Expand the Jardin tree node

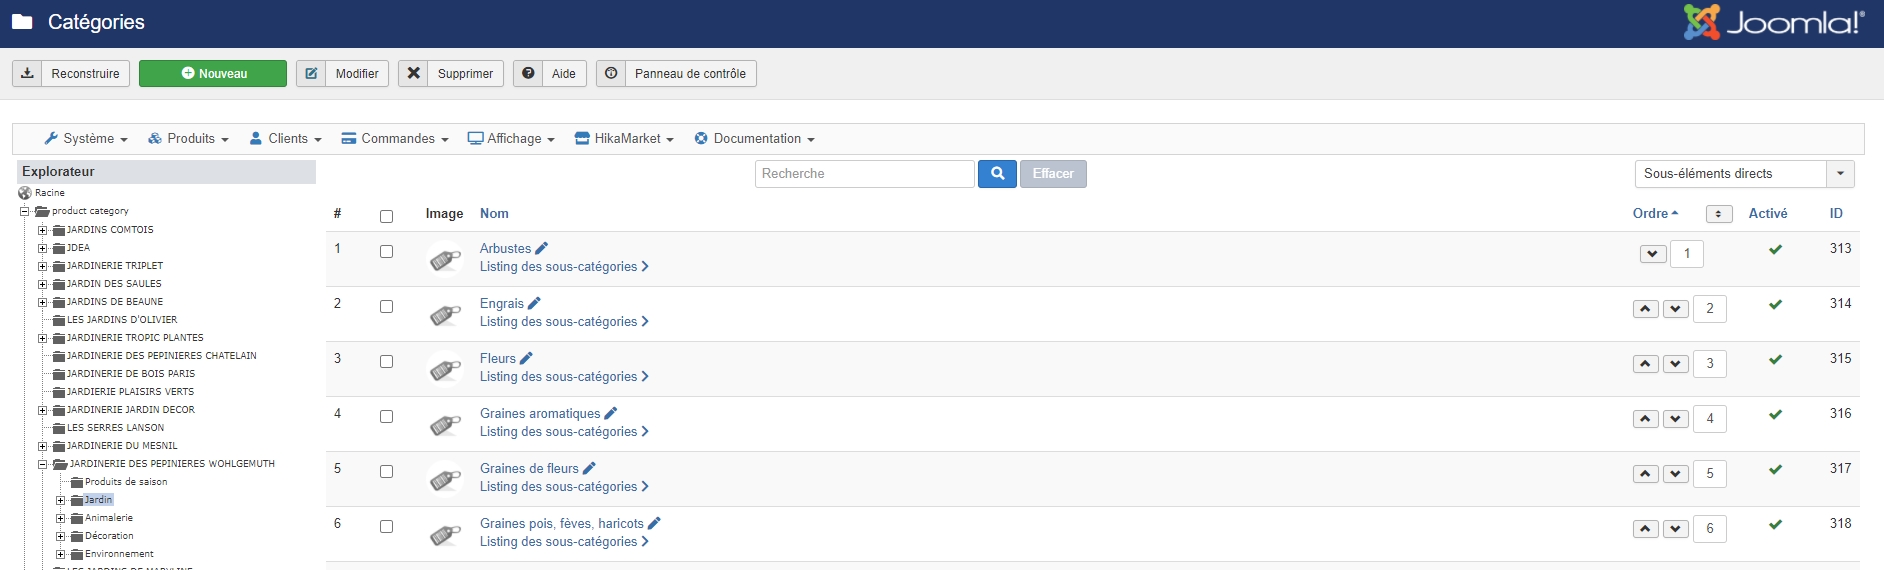pos(61,500)
